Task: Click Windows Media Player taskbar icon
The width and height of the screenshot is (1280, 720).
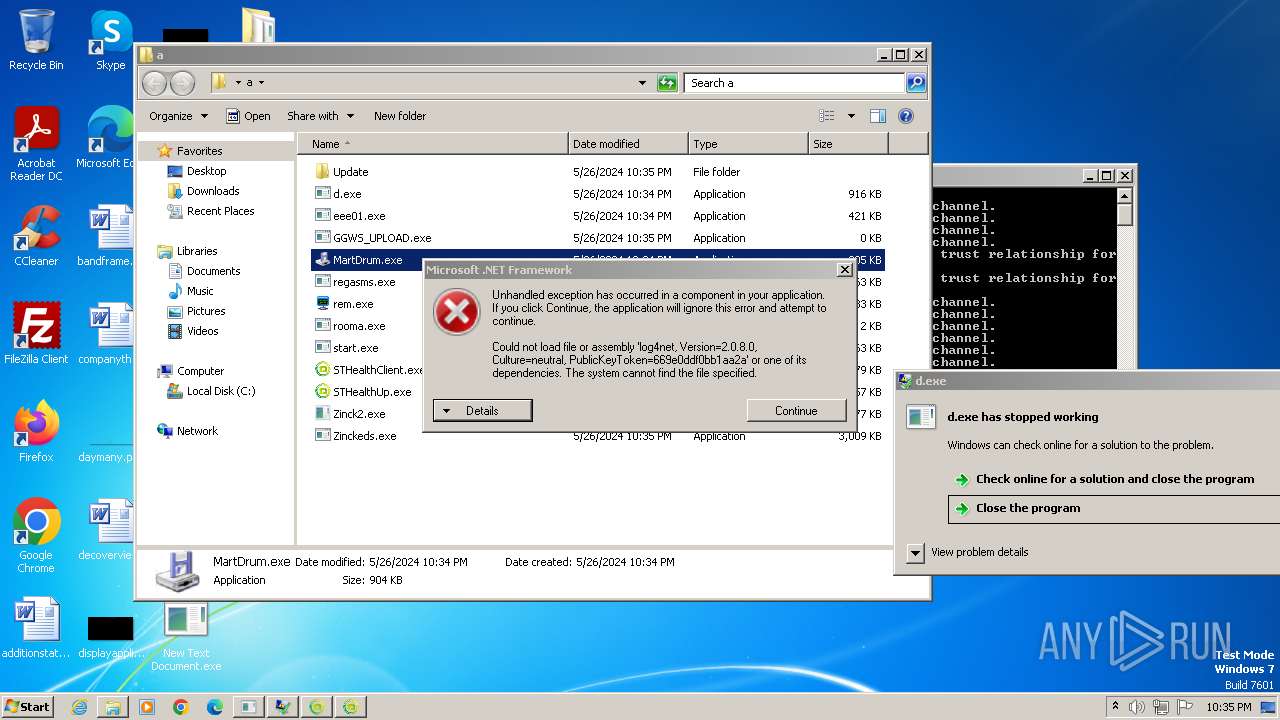Action: [146, 707]
